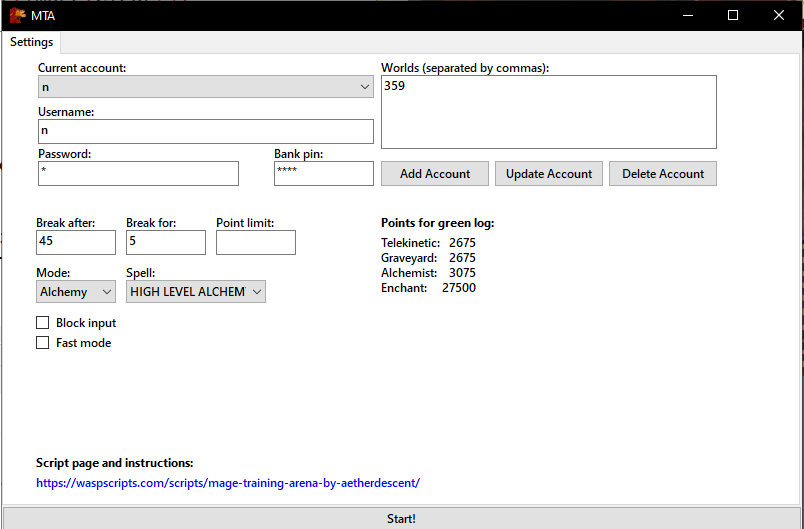Open the waspscripts.com script page link
Viewport: 804px width, 529px height.
(x=228, y=483)
